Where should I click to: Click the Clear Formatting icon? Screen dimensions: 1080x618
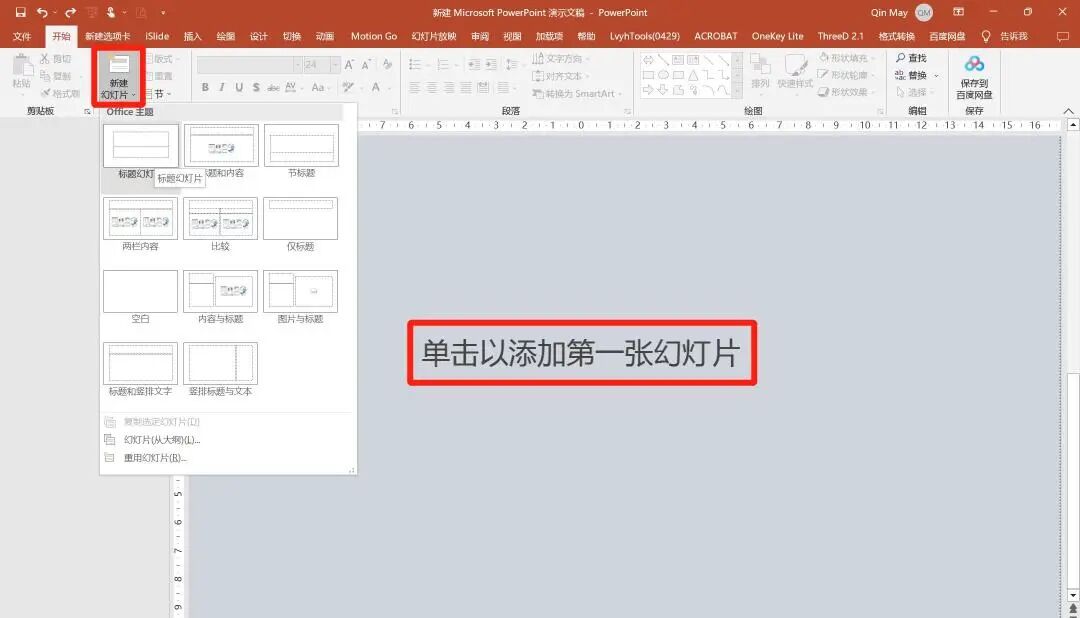(x=387, y=65)
